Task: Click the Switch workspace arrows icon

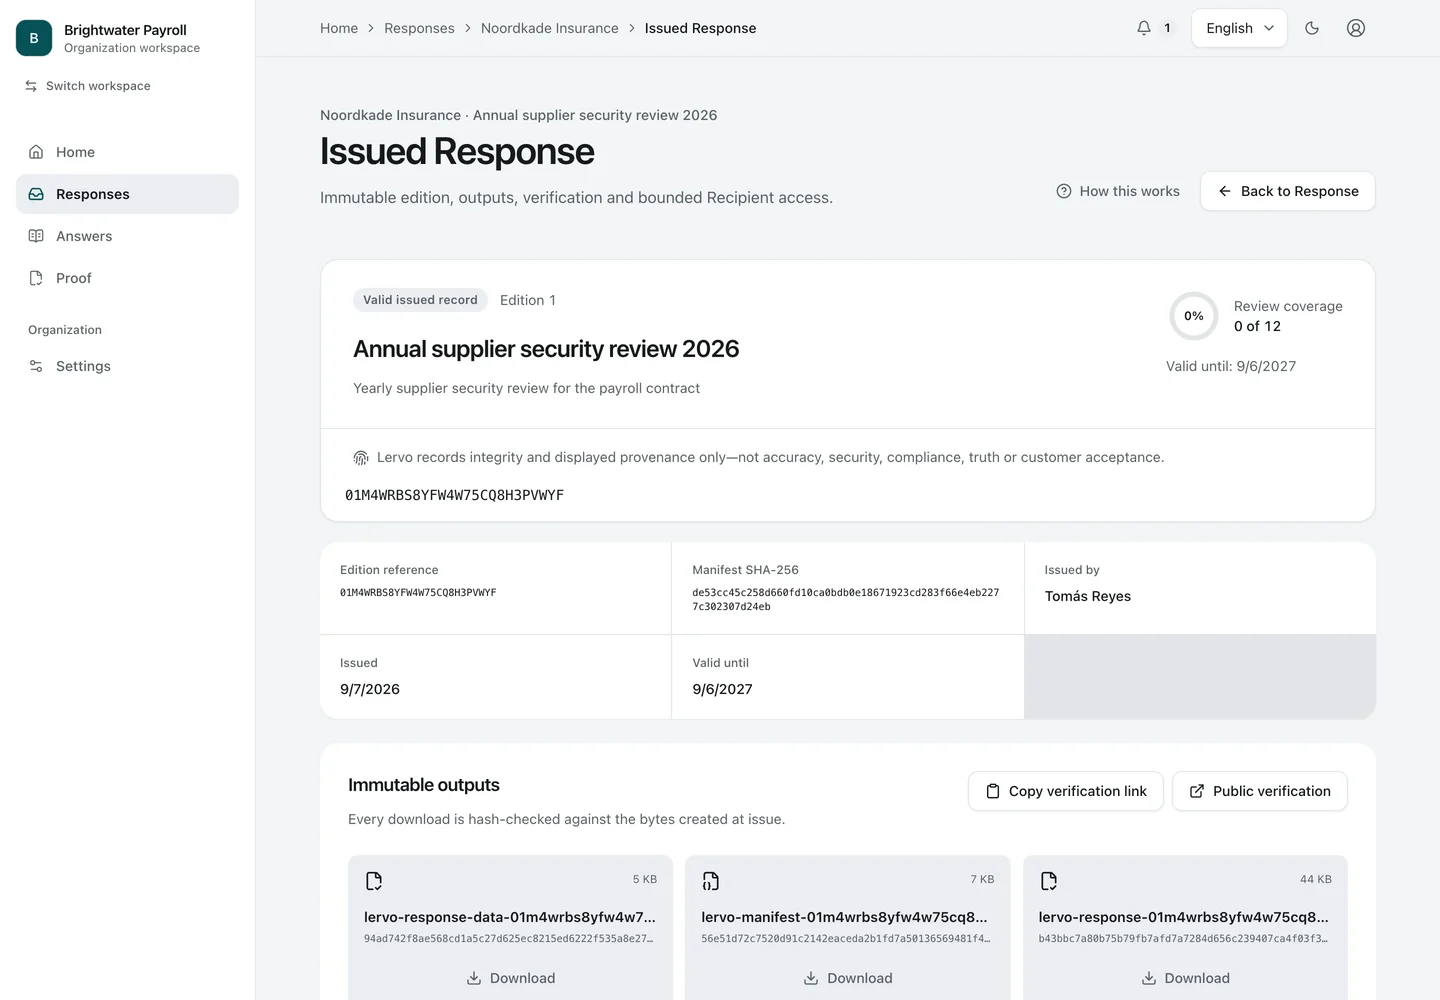Action: coord(31,86)
